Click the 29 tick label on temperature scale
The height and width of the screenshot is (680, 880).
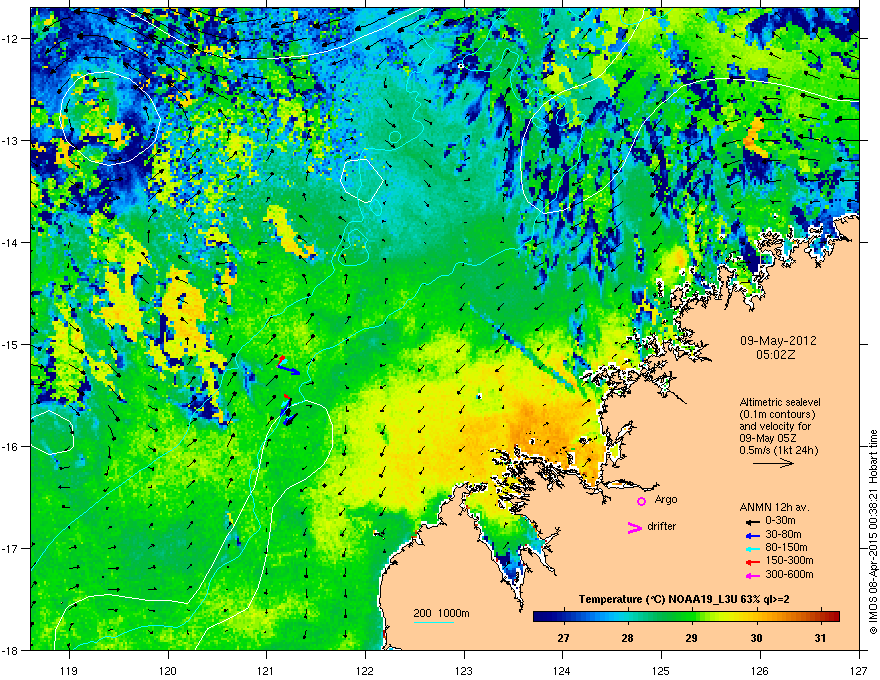point(692,638)
